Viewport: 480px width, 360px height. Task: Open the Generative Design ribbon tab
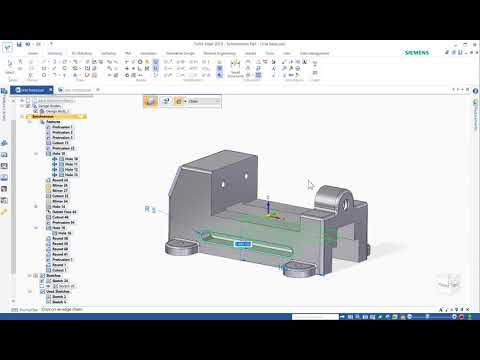click(x=180, y=53)
